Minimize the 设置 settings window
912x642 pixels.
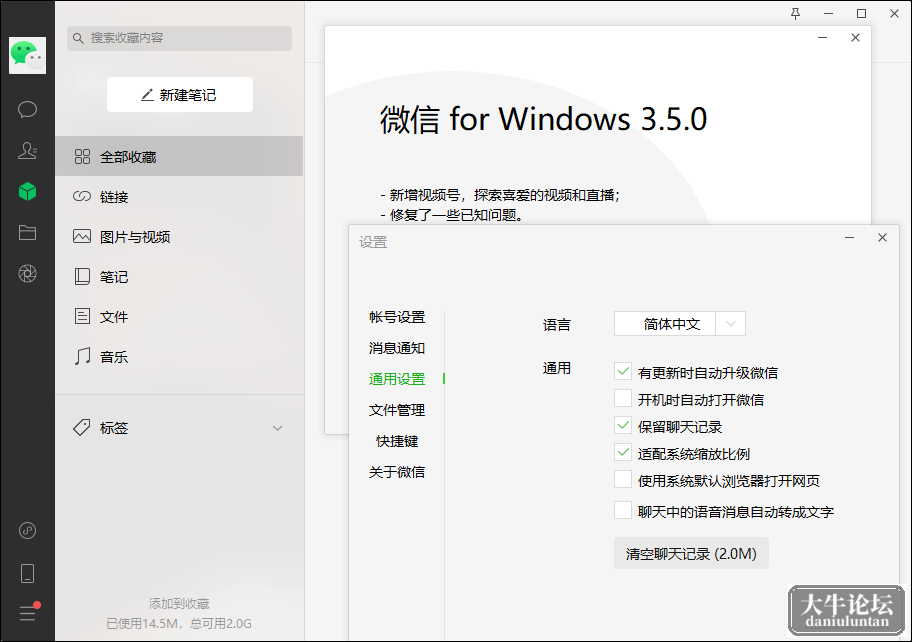(849, 237)
